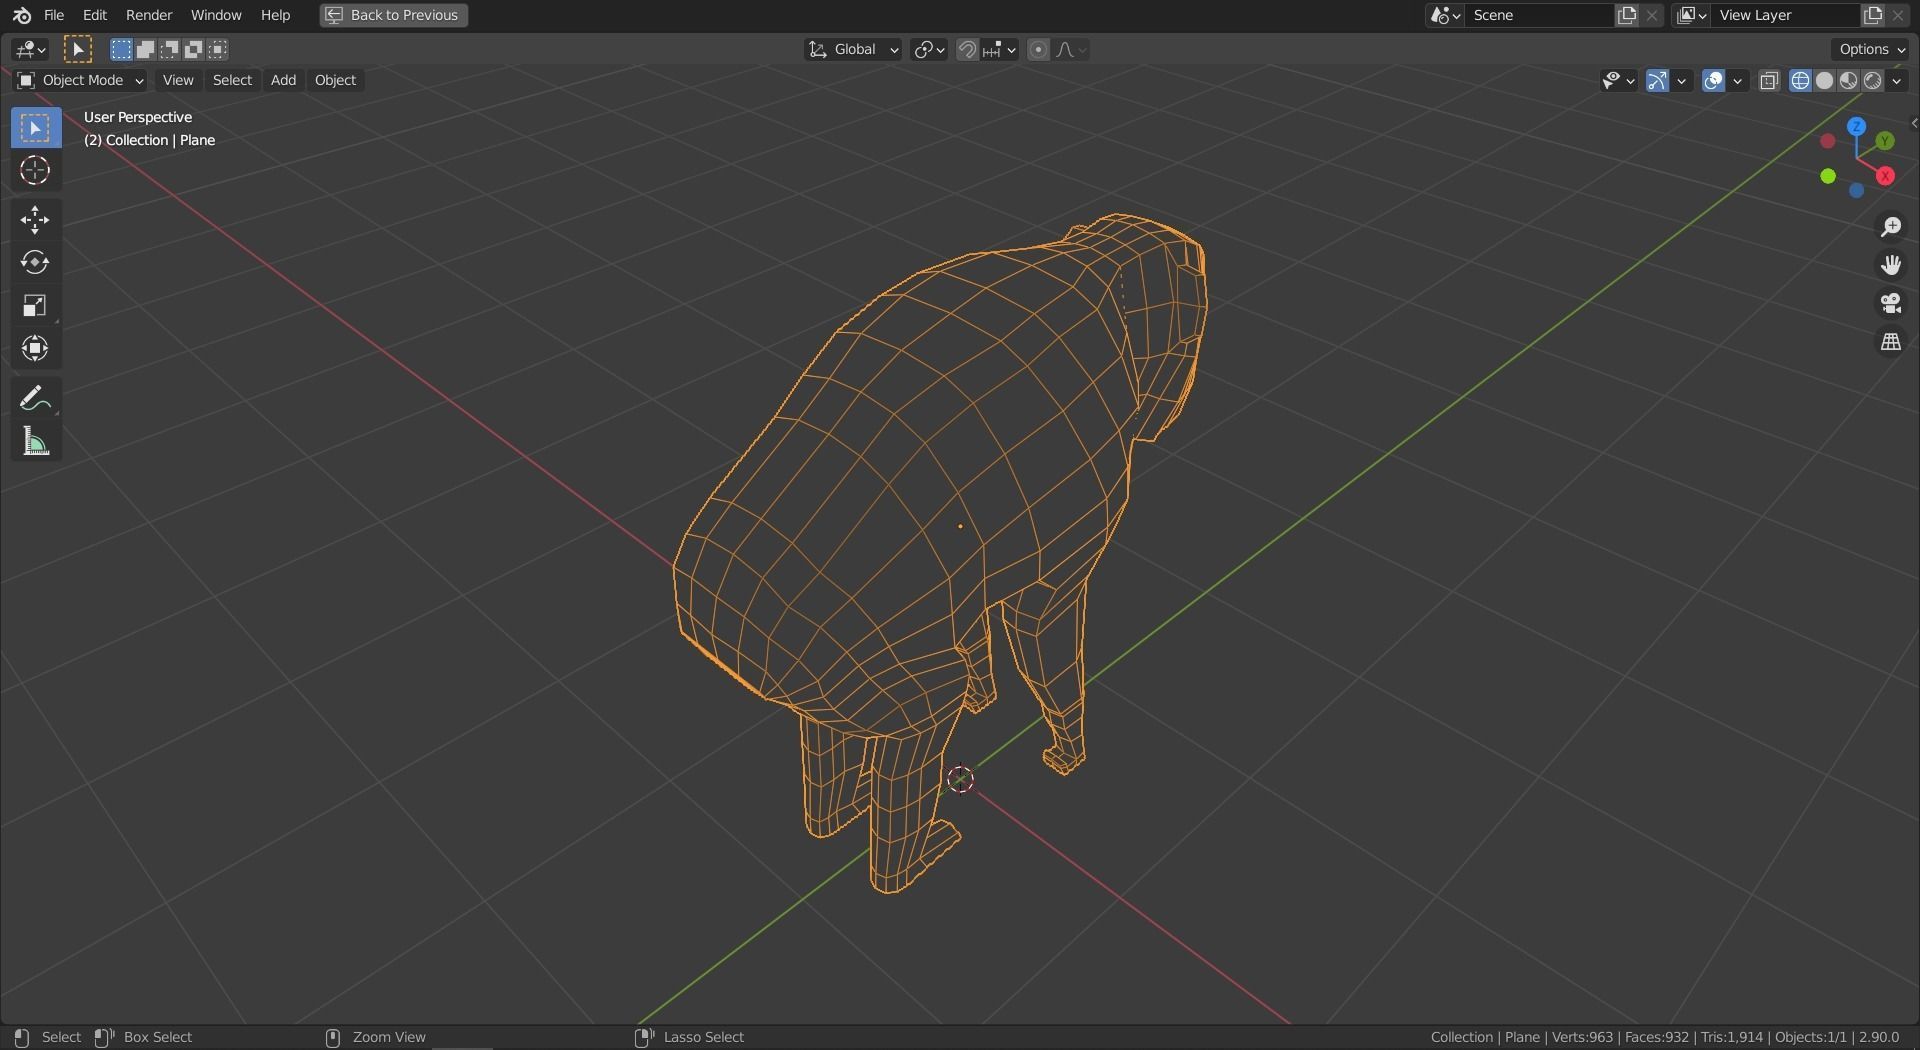Image resolution: width=1920 pixels, height=1050 pixels.
Task: Toggle viewport gizmos display
Action: (1657, 81)
